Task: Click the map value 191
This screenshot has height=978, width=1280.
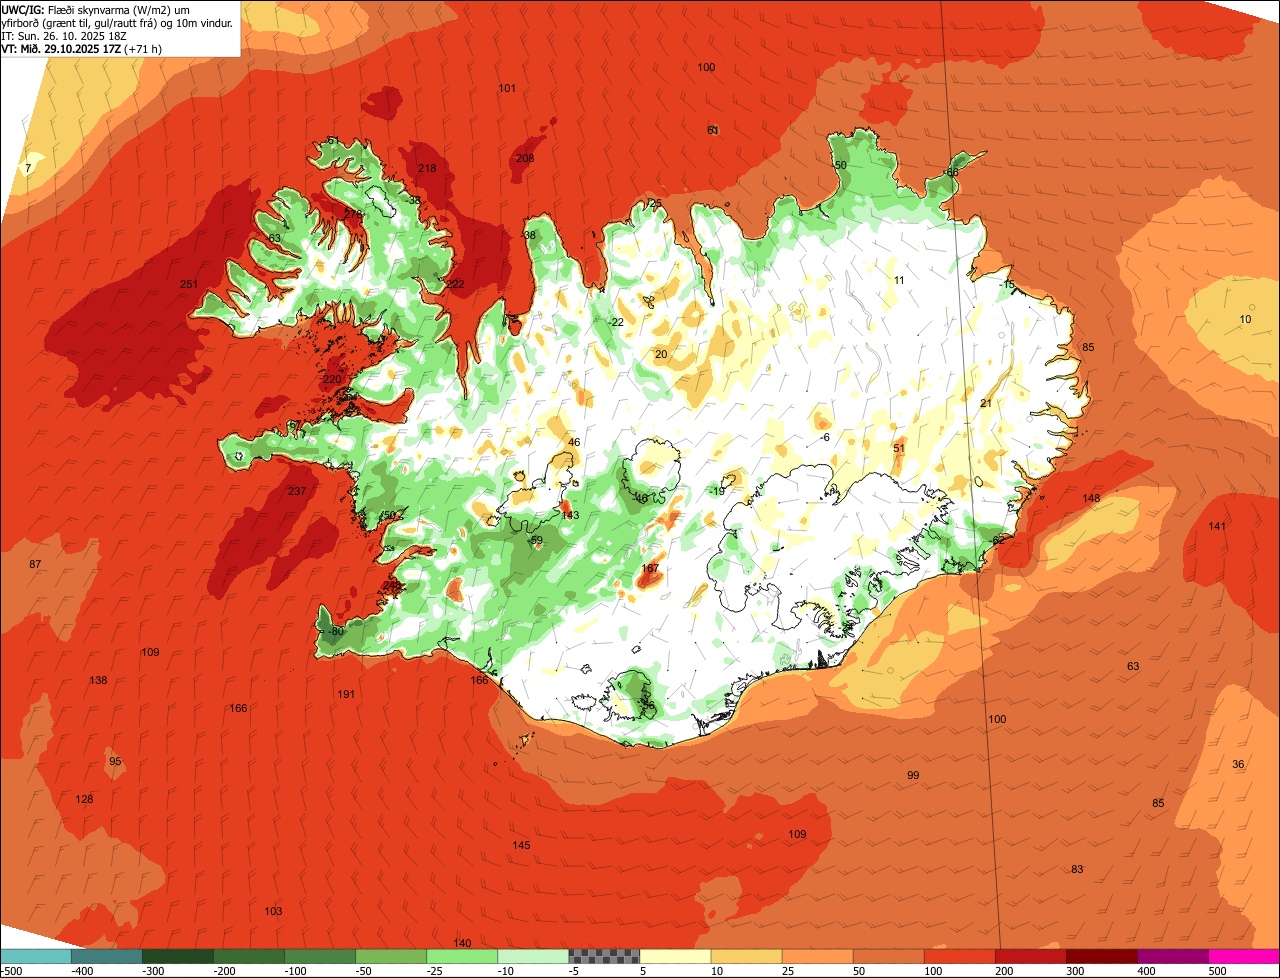Action: click(x=346, y=694)
